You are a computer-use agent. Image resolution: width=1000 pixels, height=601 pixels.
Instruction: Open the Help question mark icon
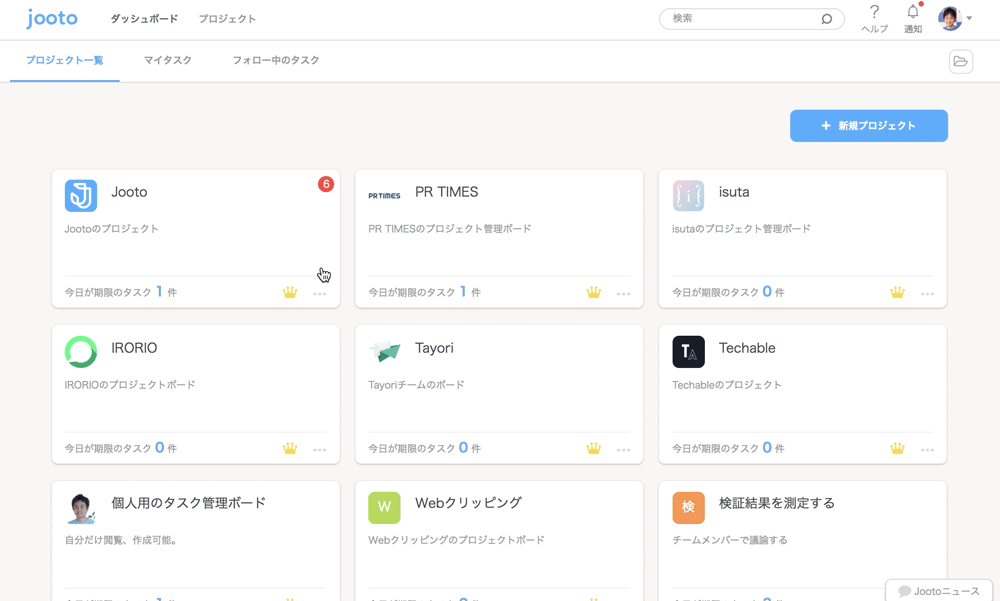pyautogui.click(x=874, y=13)
